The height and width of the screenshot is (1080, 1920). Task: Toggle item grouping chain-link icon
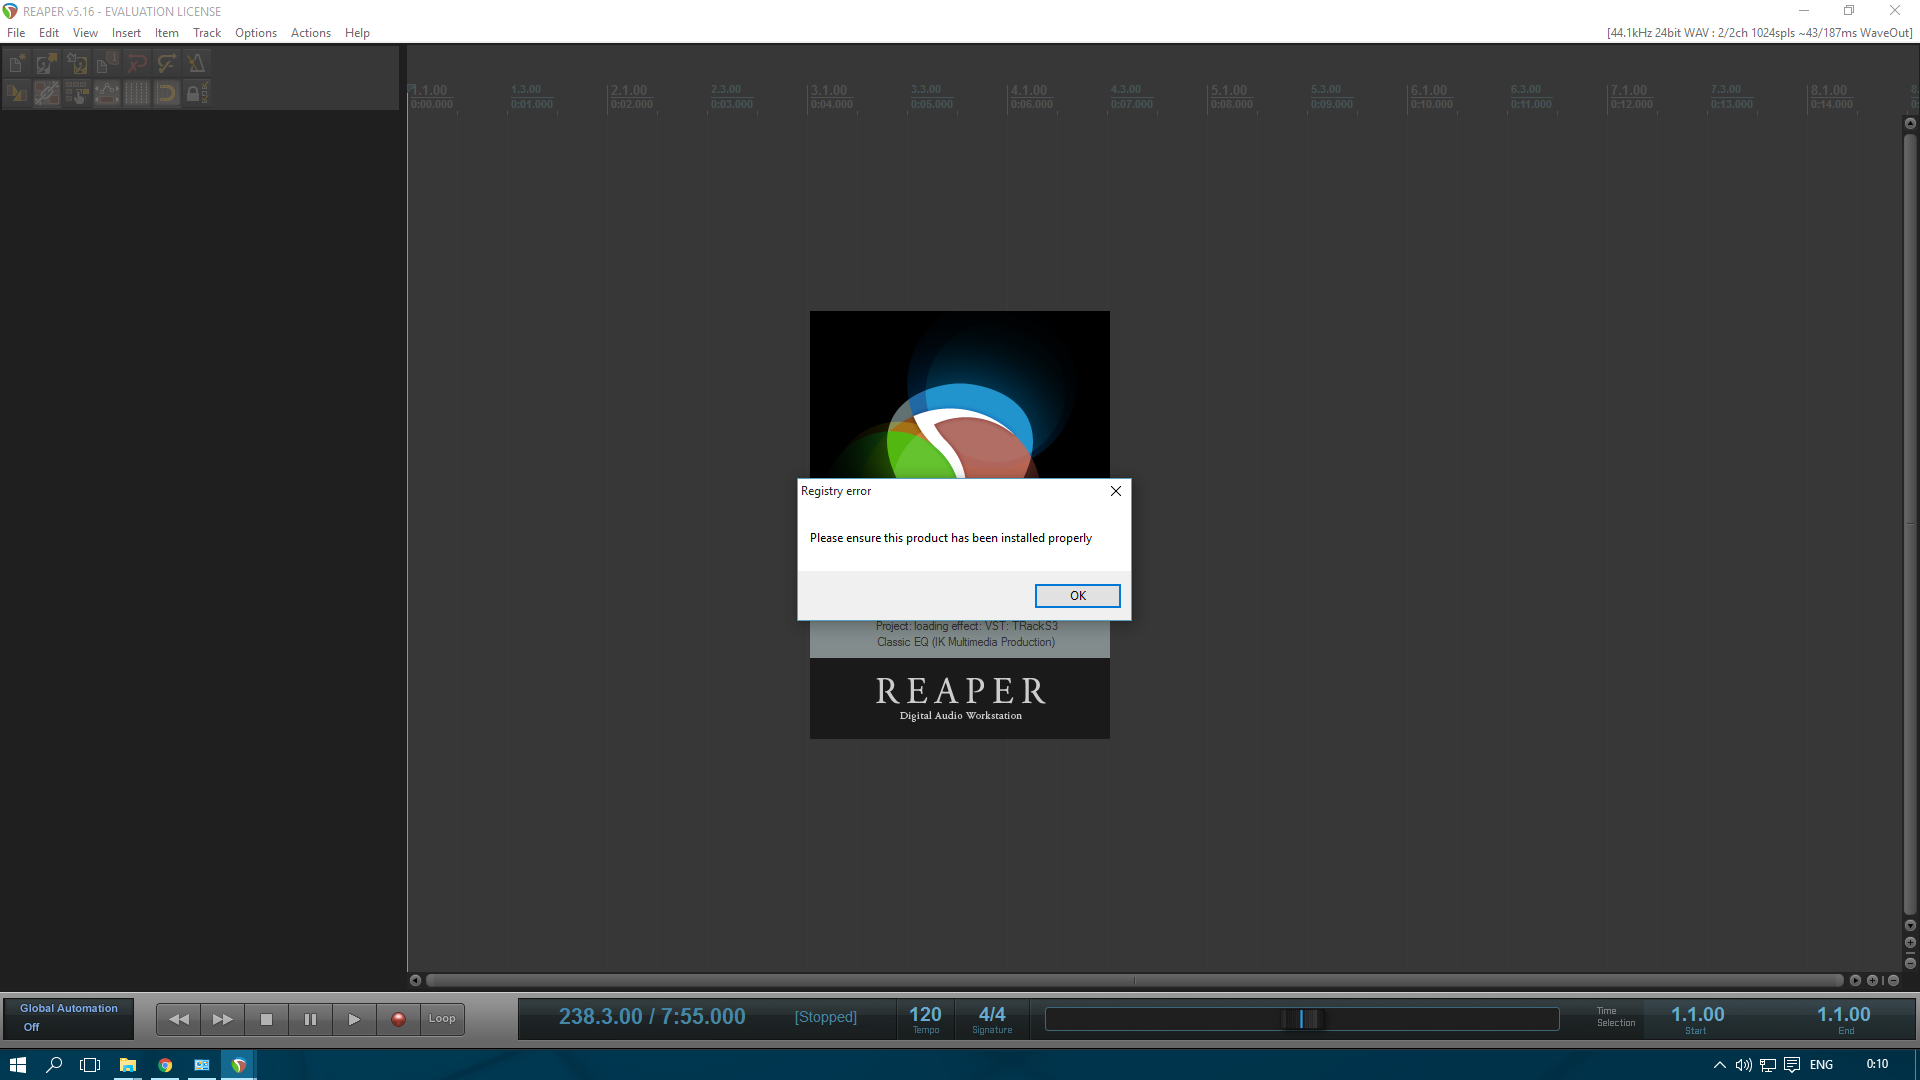coord(47,94)
